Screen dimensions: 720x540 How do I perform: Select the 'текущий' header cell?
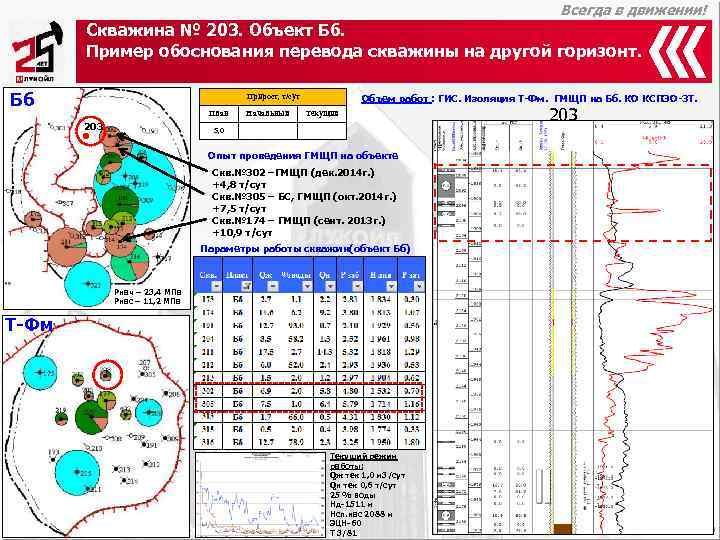pos(322,113)
